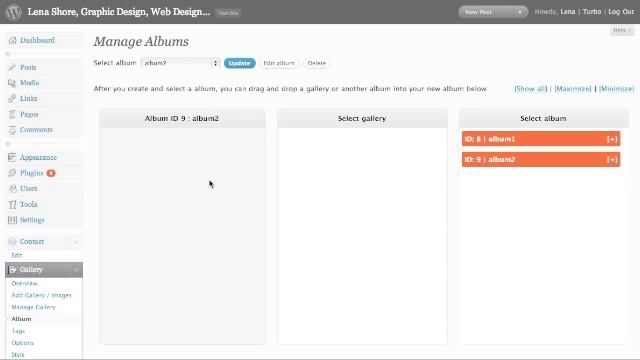The image size is (640, 360).
Task: Click the Users icon in sidebar
Action: tap(12, 189)
